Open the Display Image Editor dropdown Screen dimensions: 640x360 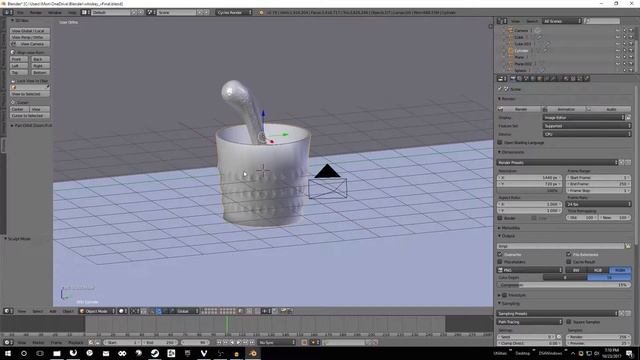584,118
